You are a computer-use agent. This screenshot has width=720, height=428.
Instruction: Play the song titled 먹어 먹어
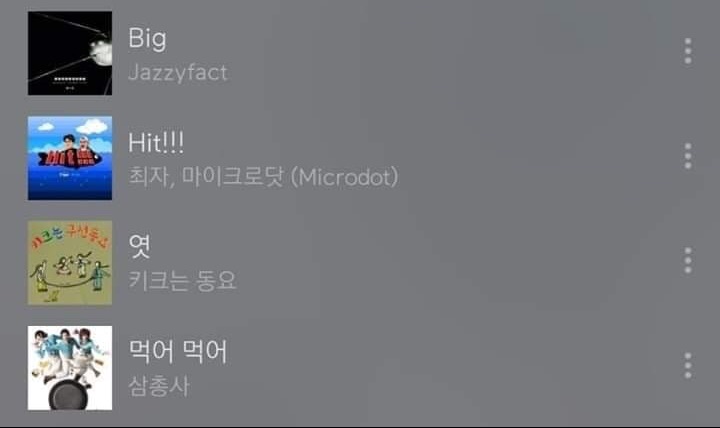178,352
